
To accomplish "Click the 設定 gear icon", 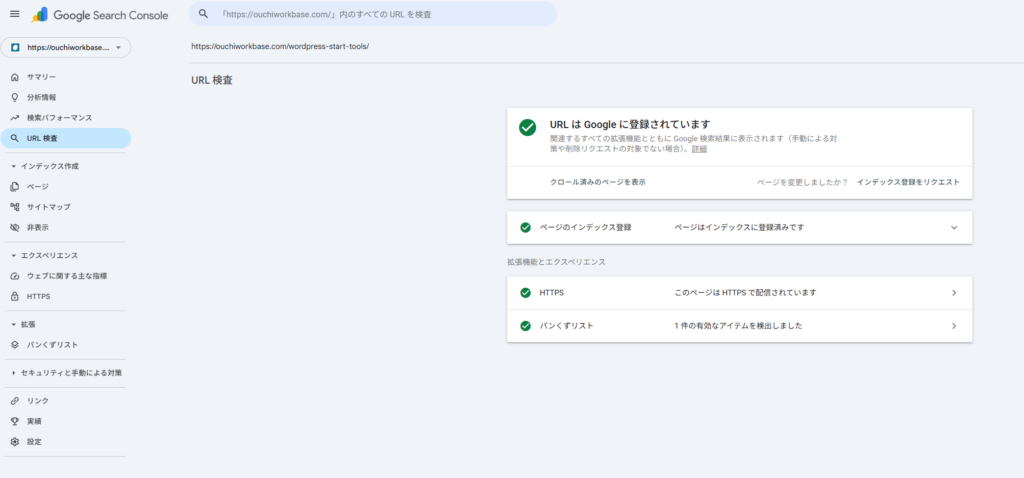I will 15,441.
